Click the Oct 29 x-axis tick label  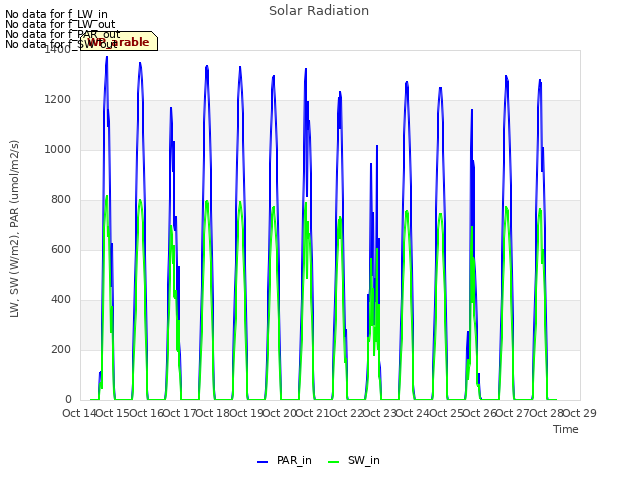coord(580,413)
